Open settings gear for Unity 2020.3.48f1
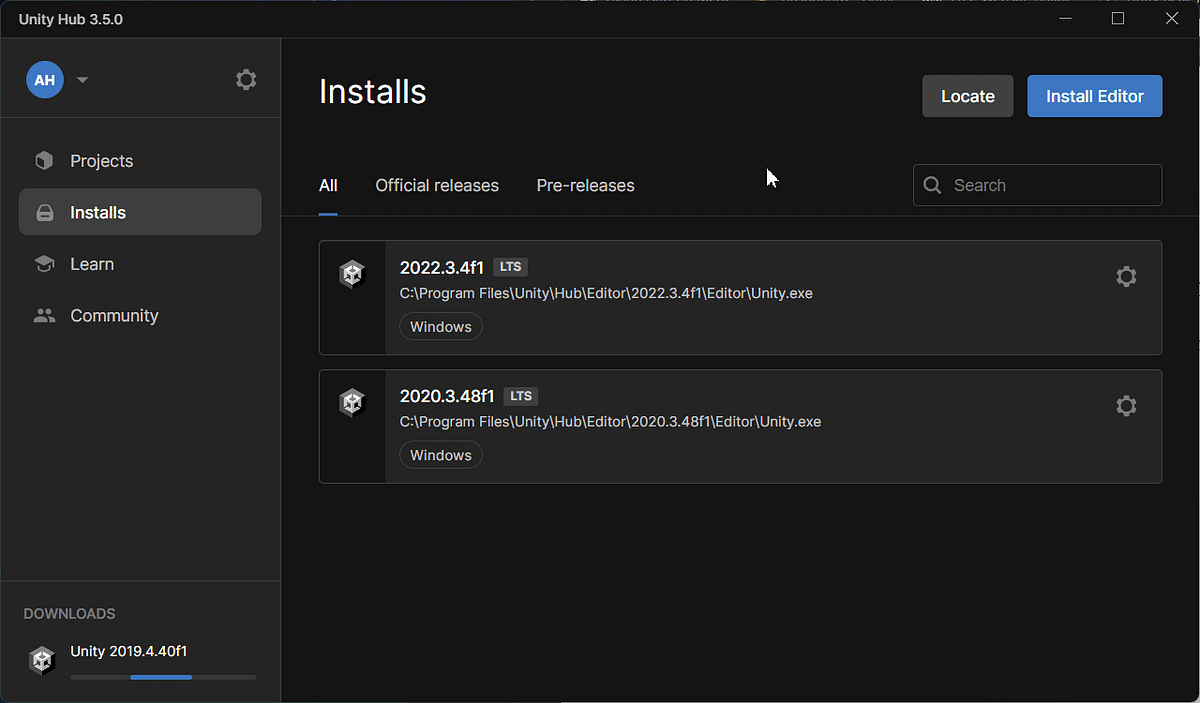Screen dimensions: 1200x703 [x=1126, y=406]
